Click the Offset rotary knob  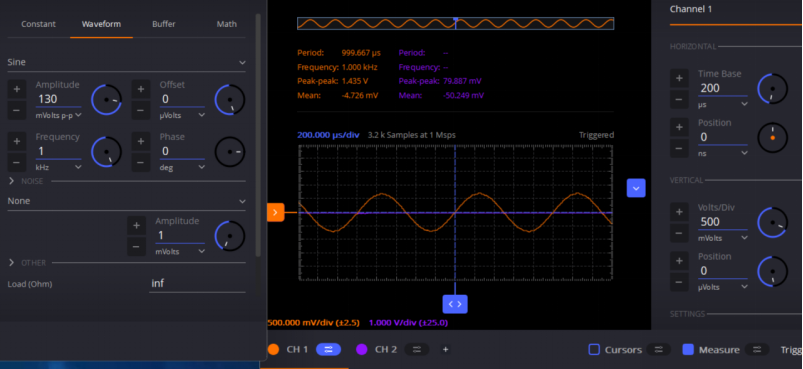230,99
